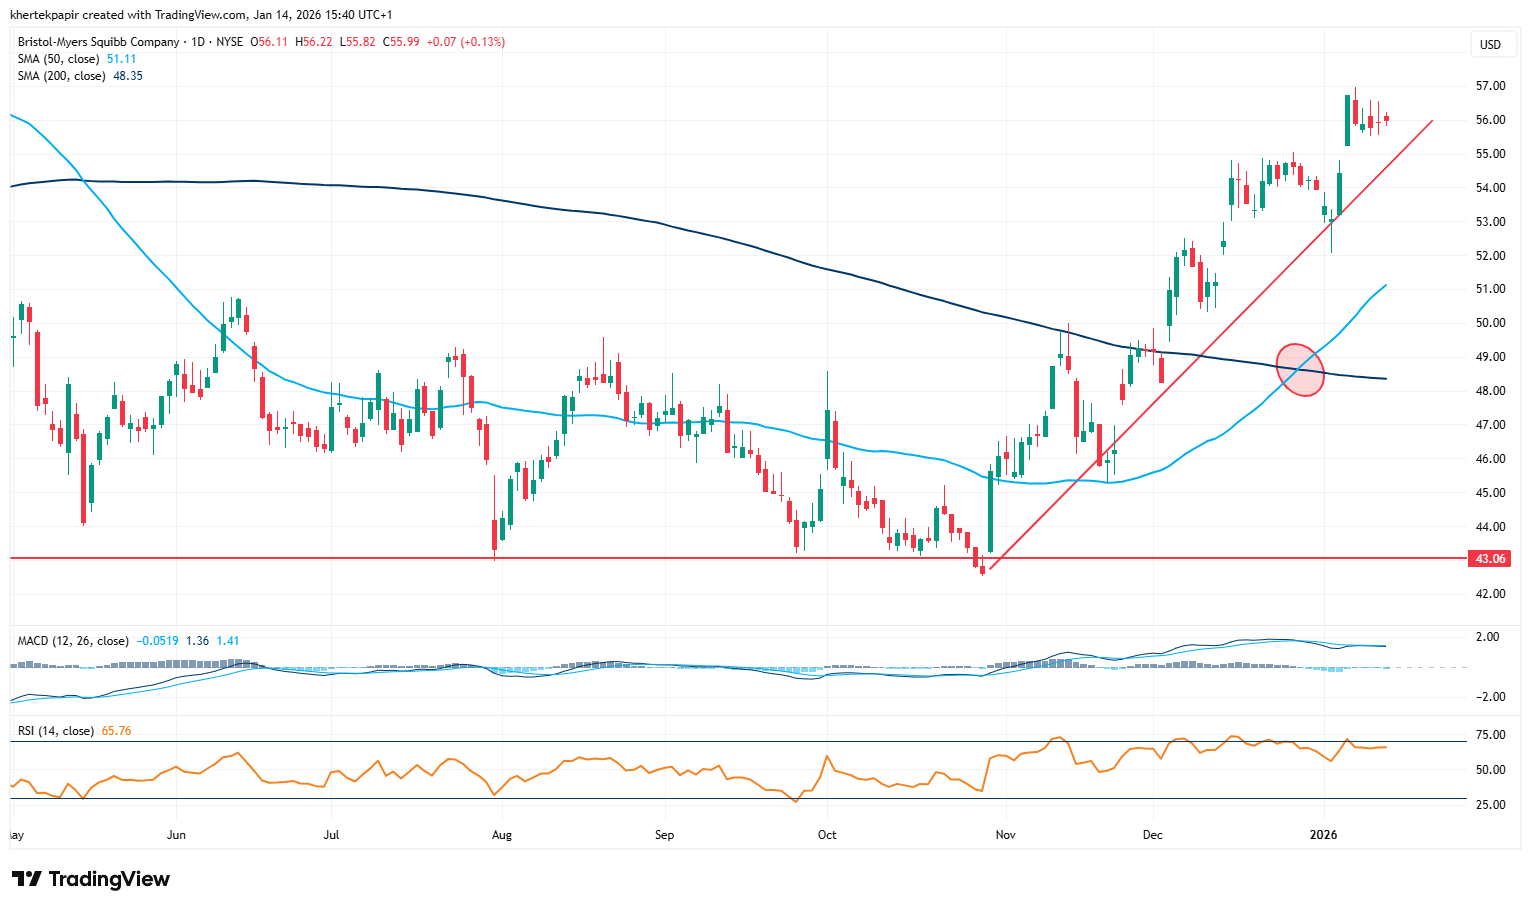The width and height of the screenshot is (1531, 909).
Task: Click the red 43.06 price label
Action: point(1490,559)
